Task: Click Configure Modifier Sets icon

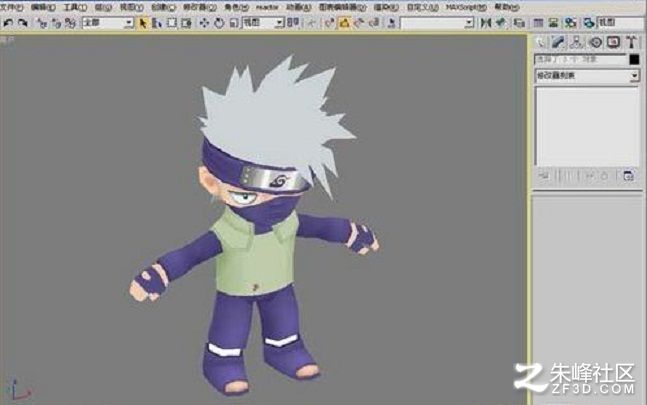Action: [628, 176]
